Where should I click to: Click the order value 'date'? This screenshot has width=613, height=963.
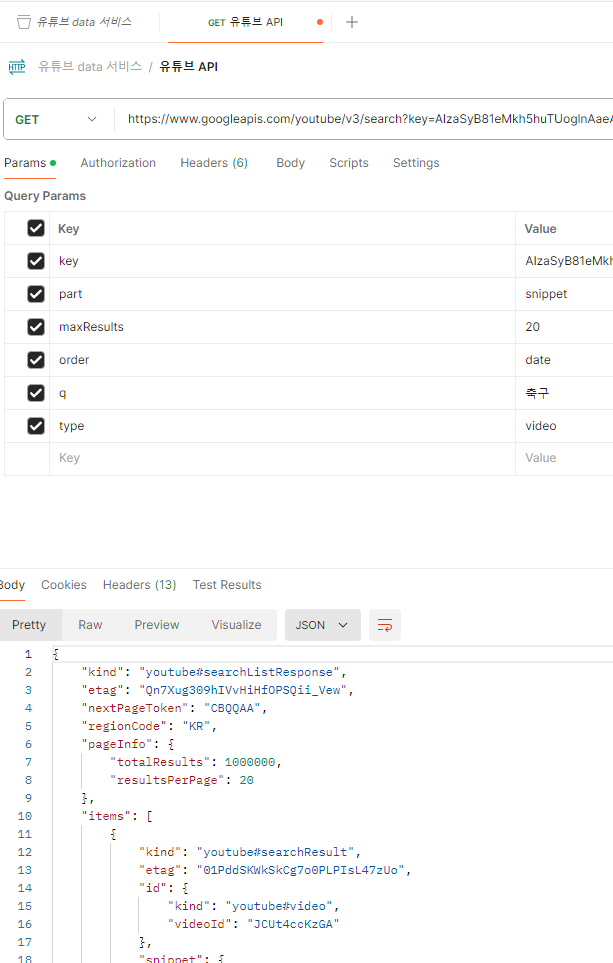click(x=537, y=360)
